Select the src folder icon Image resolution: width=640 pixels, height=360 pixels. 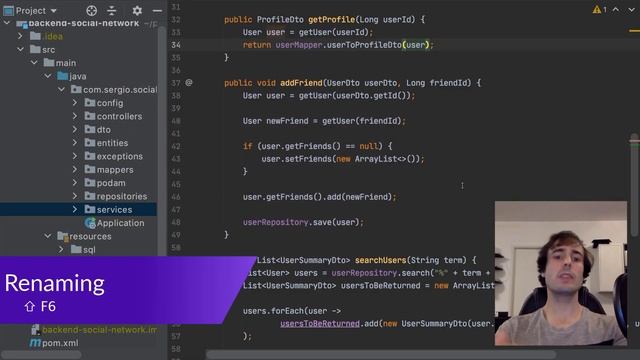(36, 49)
